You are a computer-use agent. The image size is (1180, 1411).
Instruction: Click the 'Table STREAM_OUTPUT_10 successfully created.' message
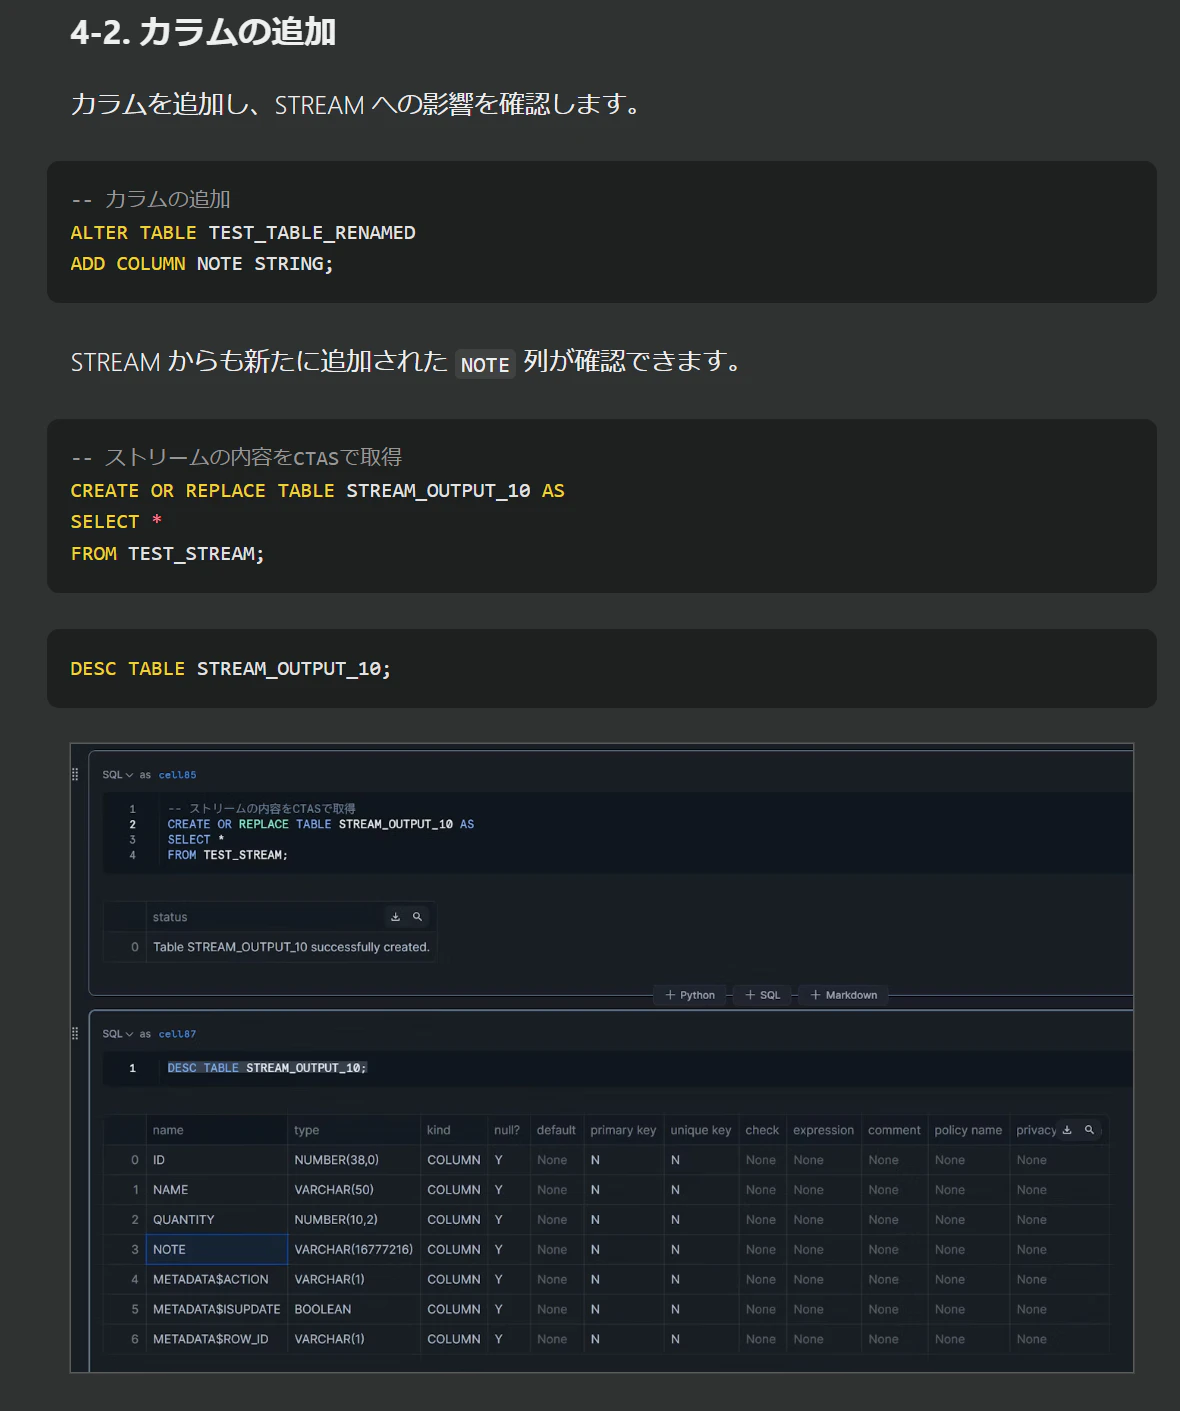point(291,947)
